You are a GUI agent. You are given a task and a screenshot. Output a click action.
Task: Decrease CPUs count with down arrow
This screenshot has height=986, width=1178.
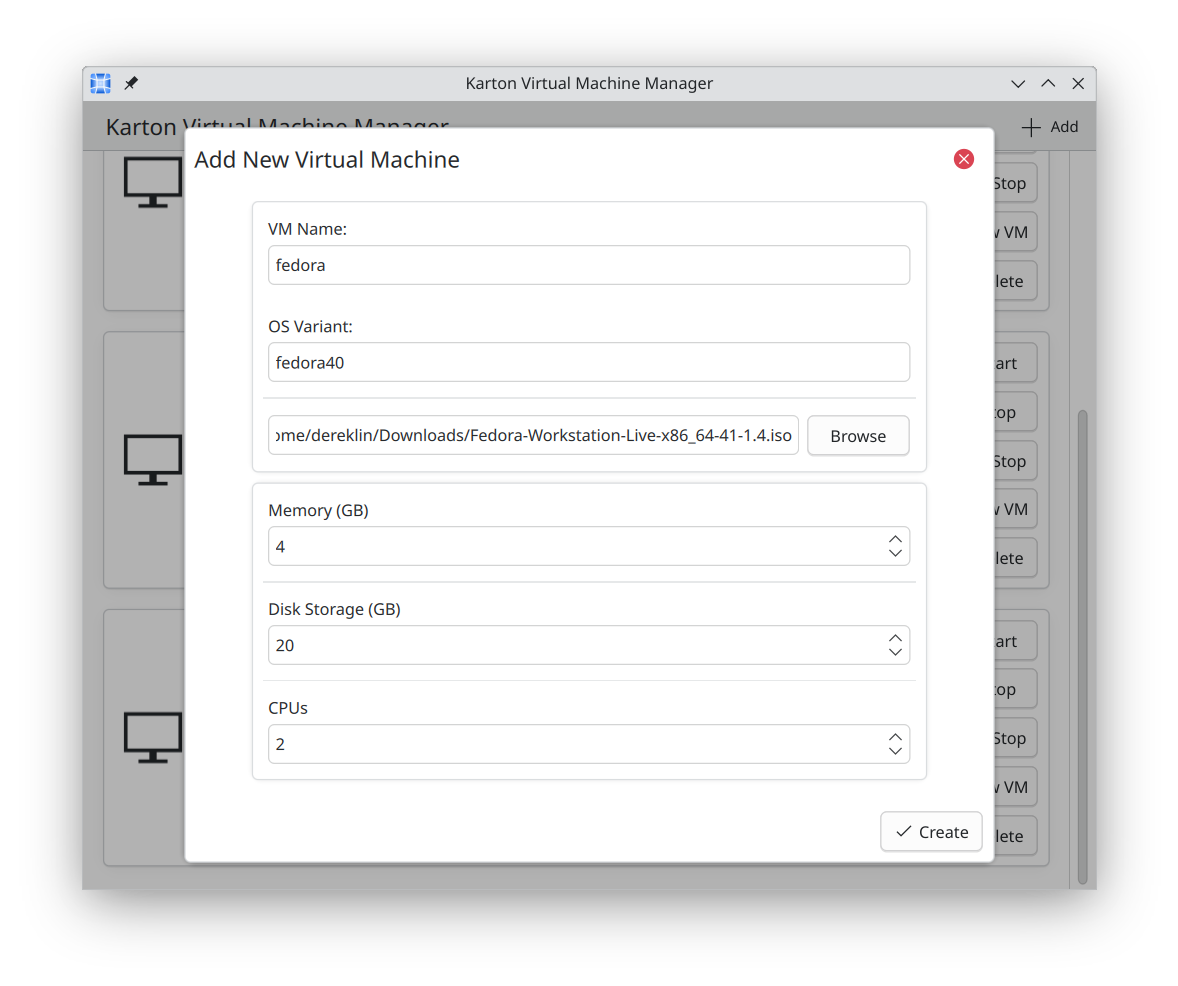point(895,751)
